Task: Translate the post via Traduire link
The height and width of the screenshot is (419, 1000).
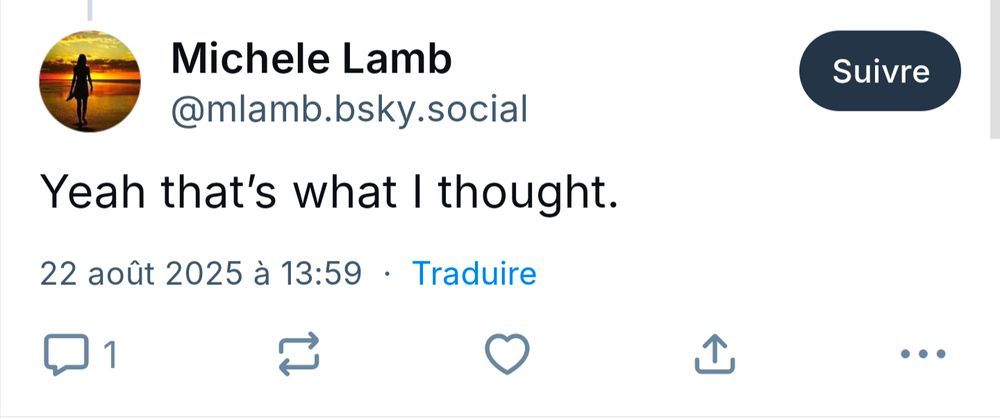Action: (x=474, y=273)
